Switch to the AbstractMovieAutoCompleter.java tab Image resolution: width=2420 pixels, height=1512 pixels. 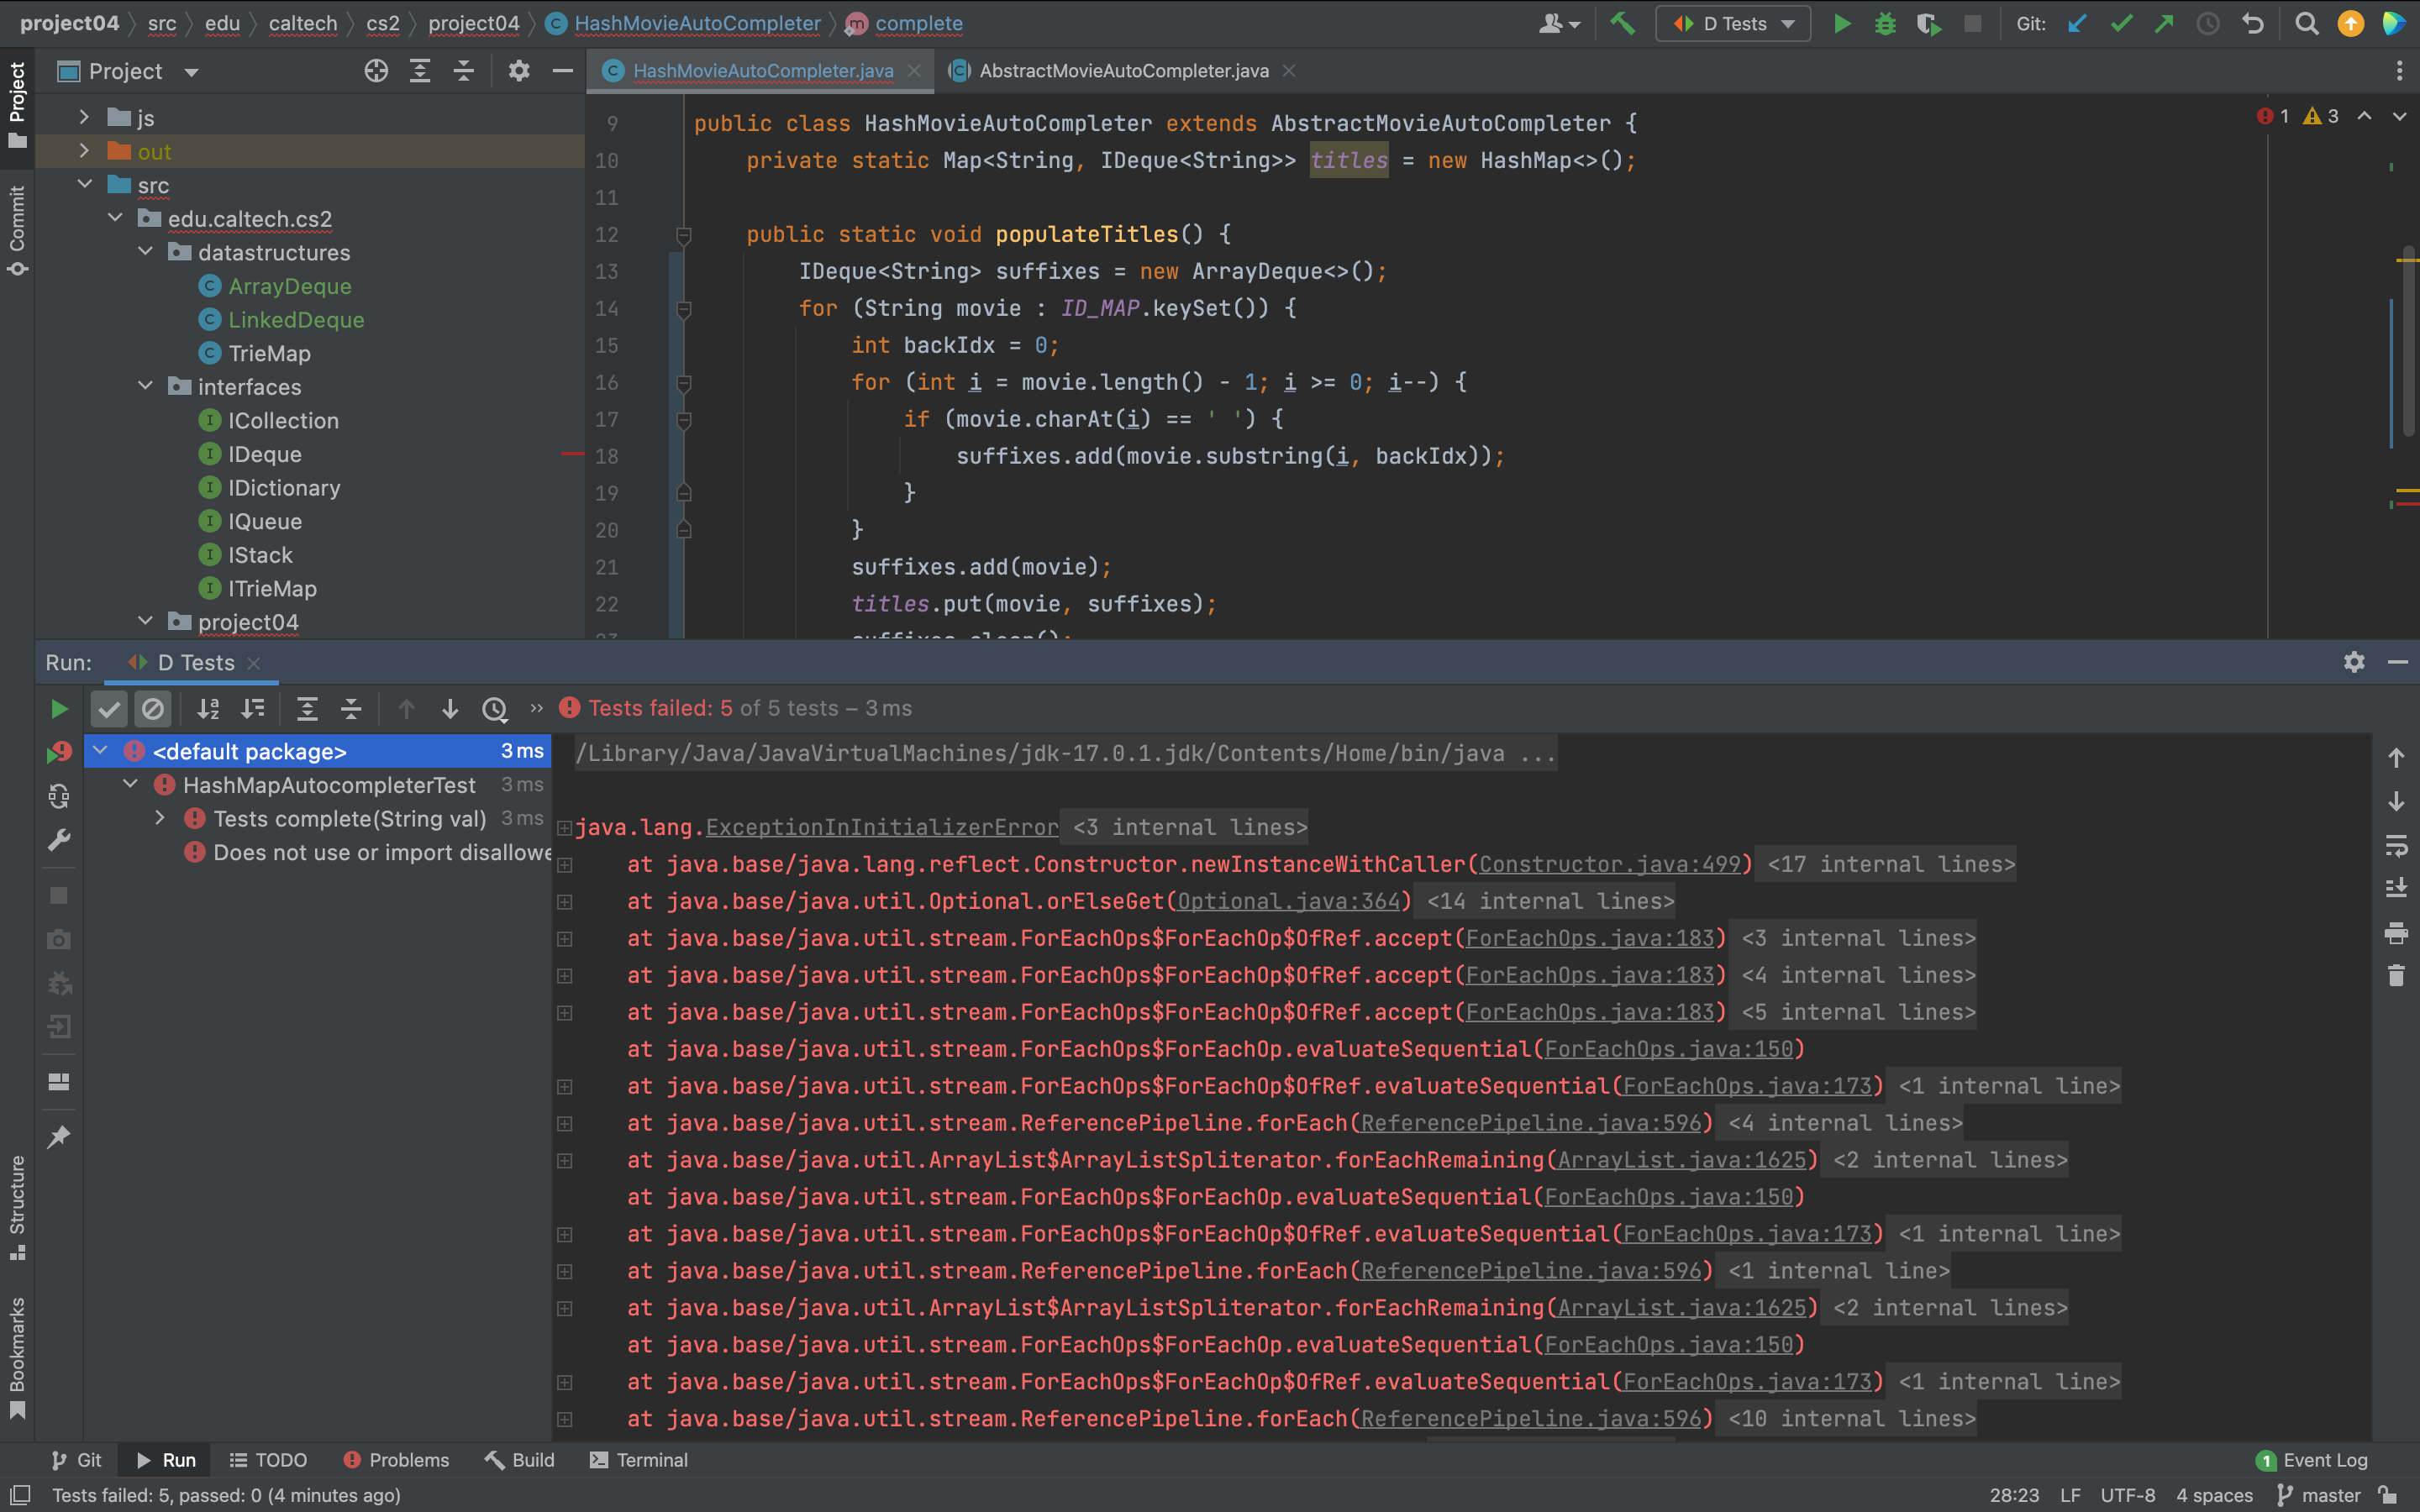coord(1123,71)
